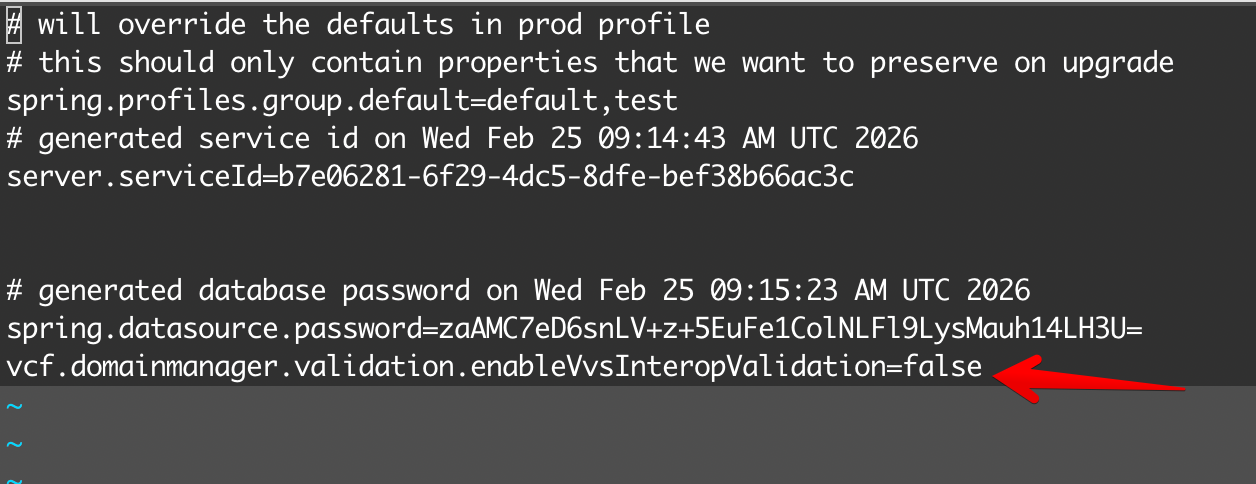Click the 'will override the defaults' comment
Screen dimensions: 1256x484
260,24
